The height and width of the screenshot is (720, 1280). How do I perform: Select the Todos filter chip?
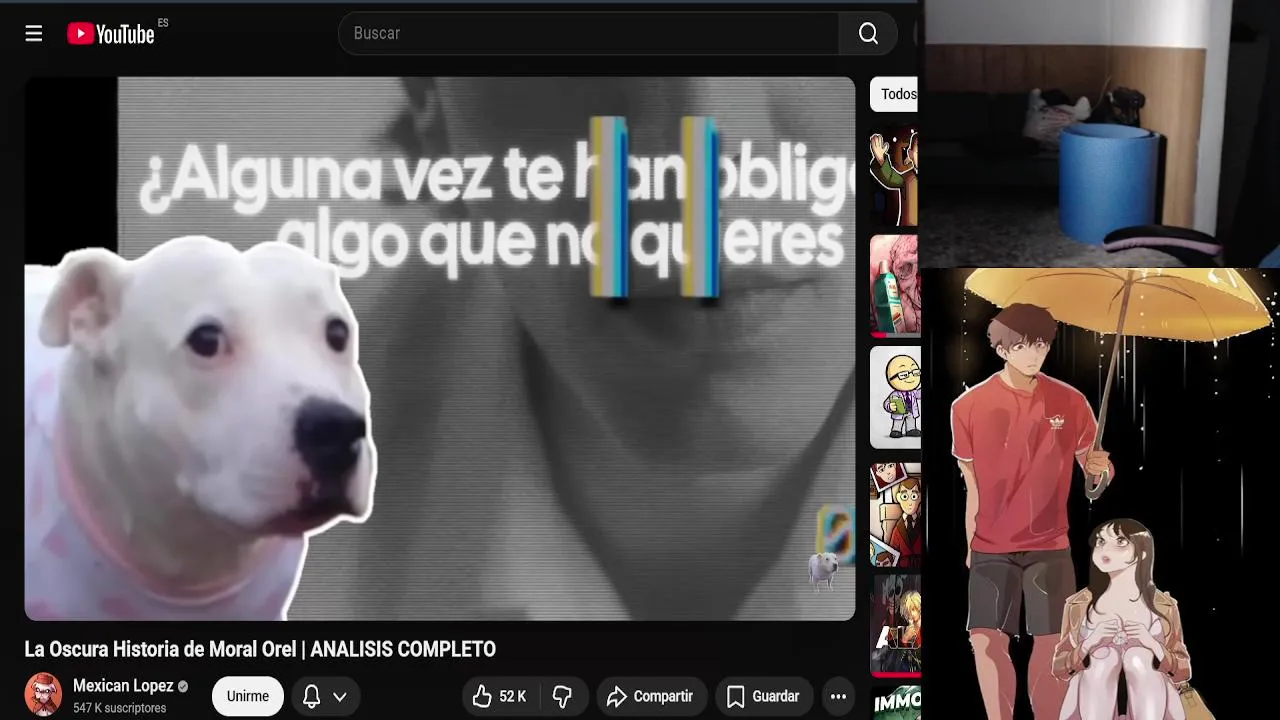(897, 94)
